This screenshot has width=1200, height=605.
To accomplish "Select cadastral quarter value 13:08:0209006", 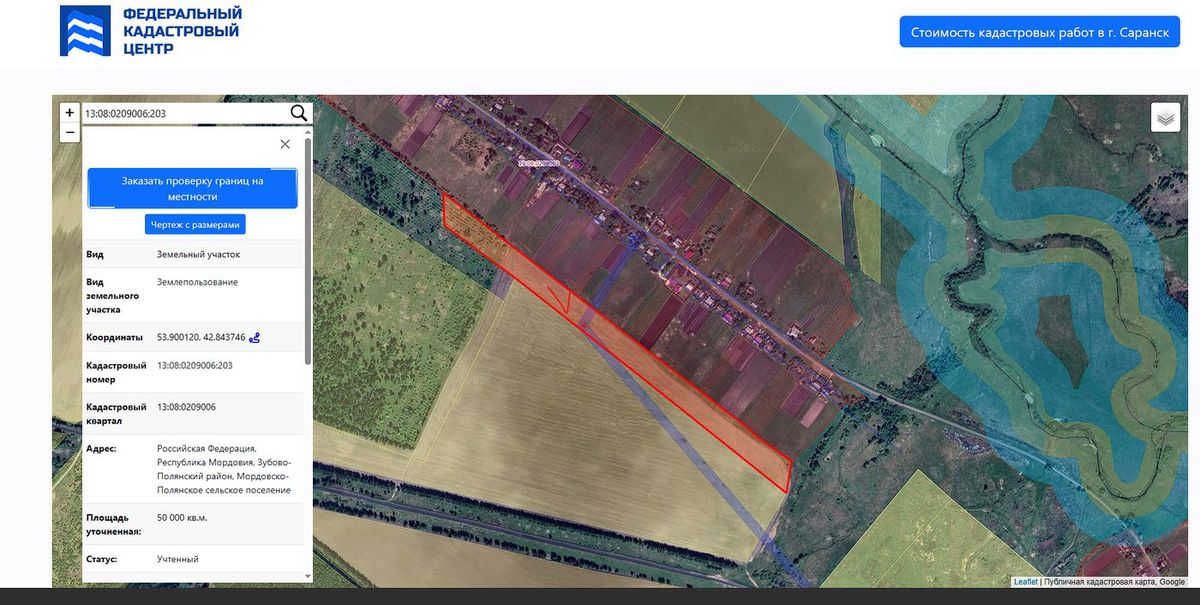I will pos(187,407).
